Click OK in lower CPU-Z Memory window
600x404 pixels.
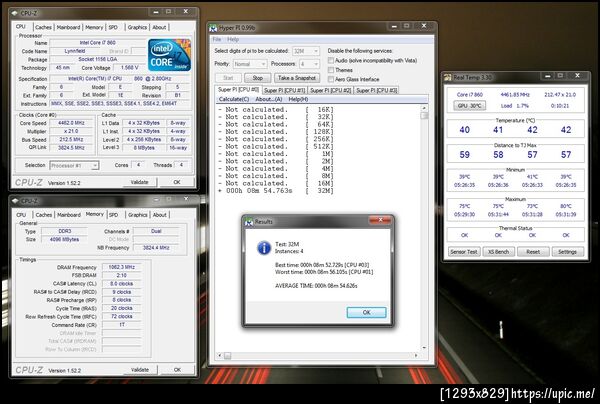pos(177,370)
